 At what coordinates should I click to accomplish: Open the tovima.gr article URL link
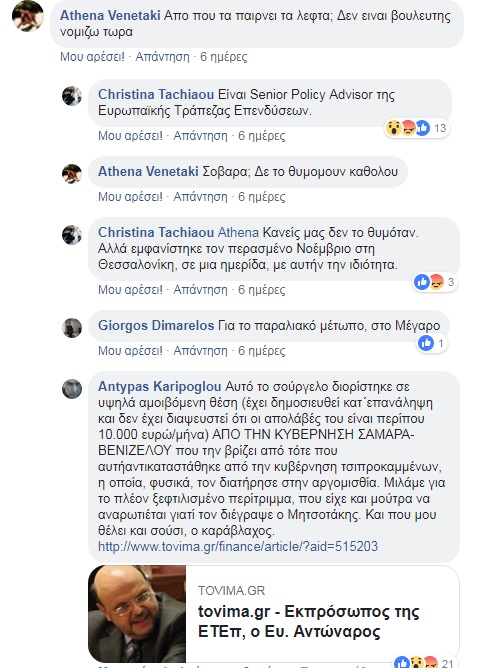tap(238, 546)
